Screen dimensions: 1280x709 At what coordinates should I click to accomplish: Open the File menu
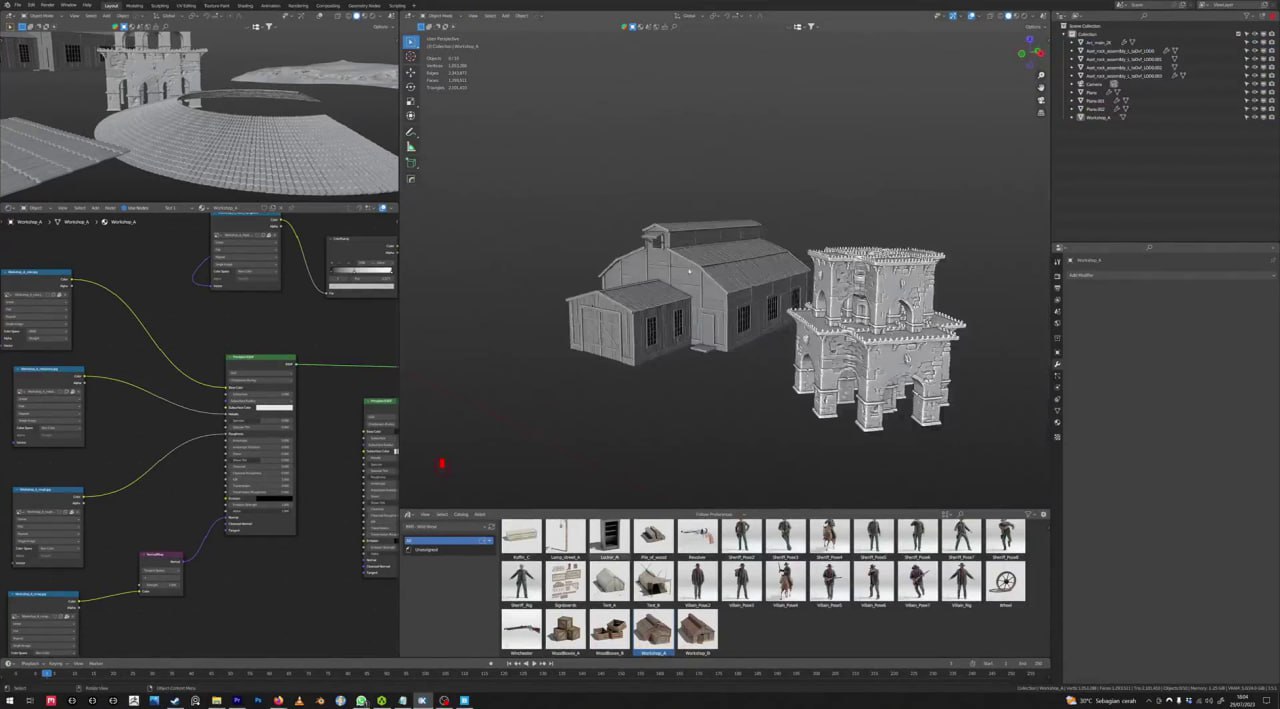pyautogui.click(x=17, y=5)
